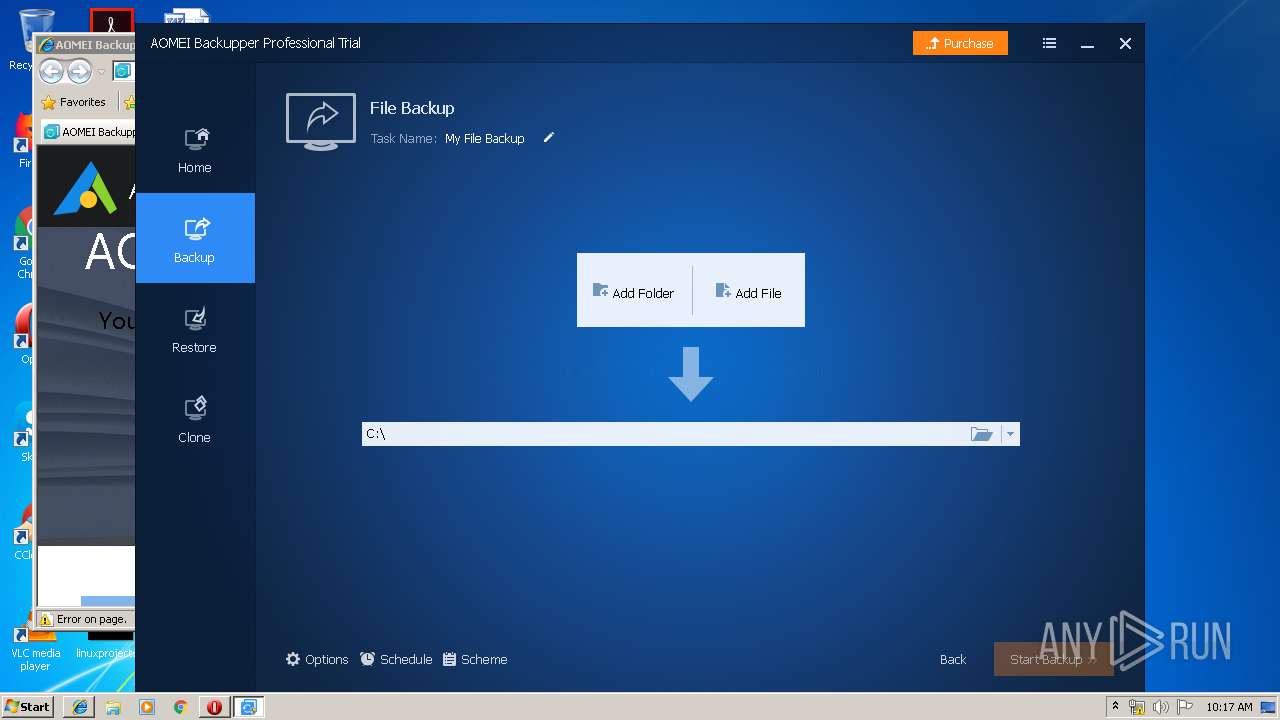This screenshot has height=720, width=1280.
Task: Click the Purchase button
Action: coord(960,43)
